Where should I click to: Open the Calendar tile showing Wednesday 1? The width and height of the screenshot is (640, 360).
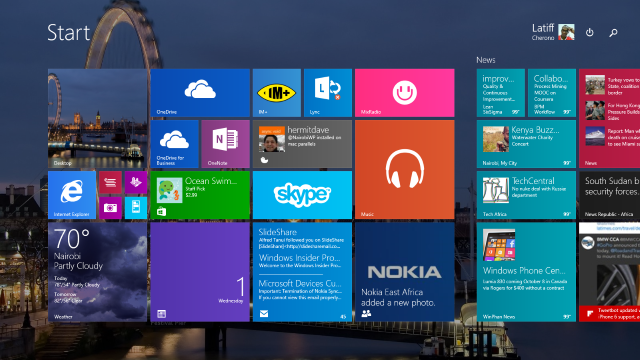pyautogui.click(x=200, y=272)
